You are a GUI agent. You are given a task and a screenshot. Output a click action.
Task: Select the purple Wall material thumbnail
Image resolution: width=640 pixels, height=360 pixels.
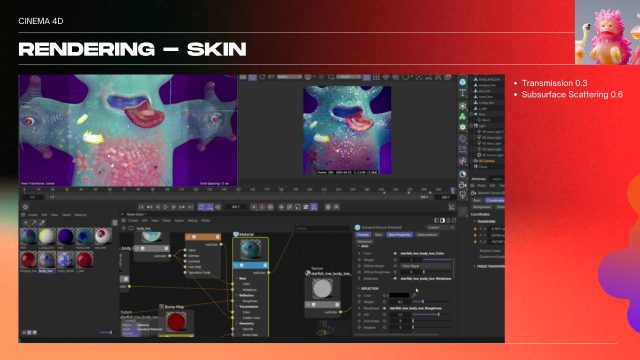point(65,237)
